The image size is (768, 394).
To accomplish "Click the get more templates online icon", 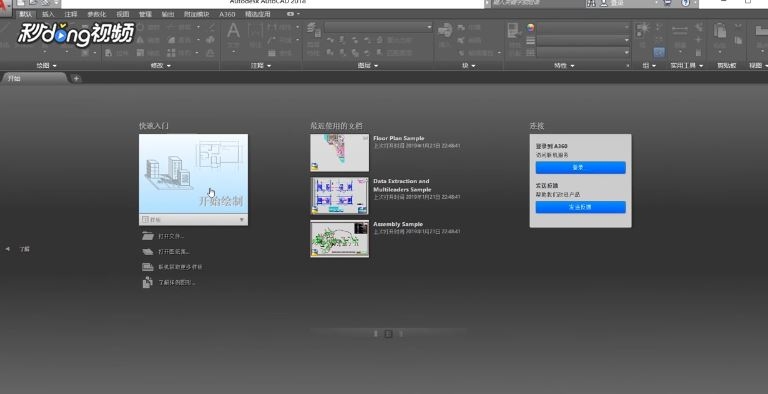I will [147, 267].
